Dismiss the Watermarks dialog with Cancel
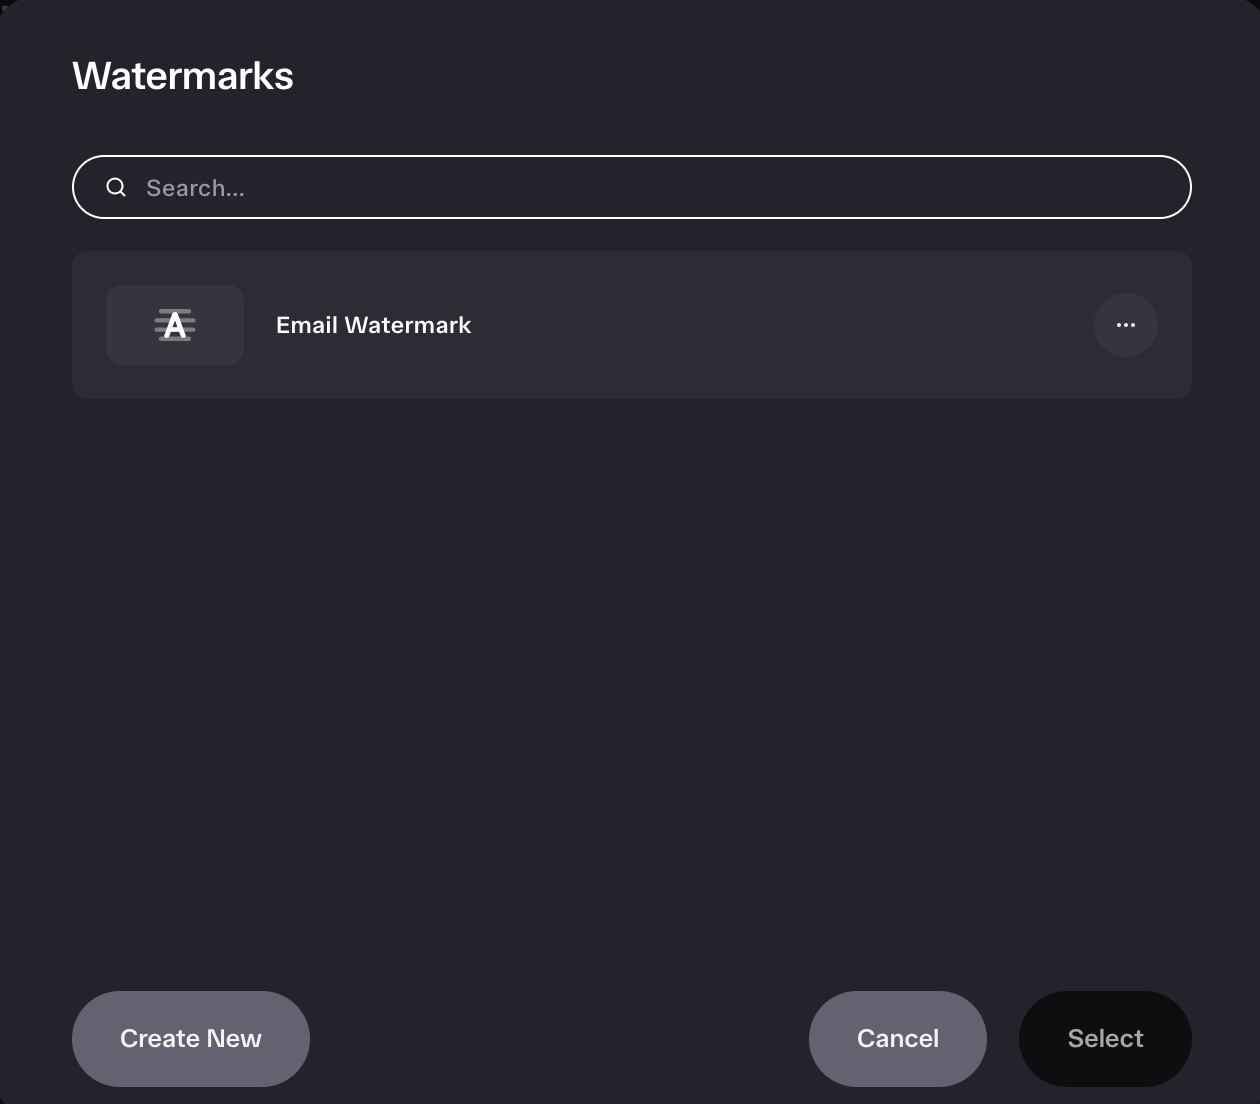The image size is (1260, 1104). [x=898, y=1039]
